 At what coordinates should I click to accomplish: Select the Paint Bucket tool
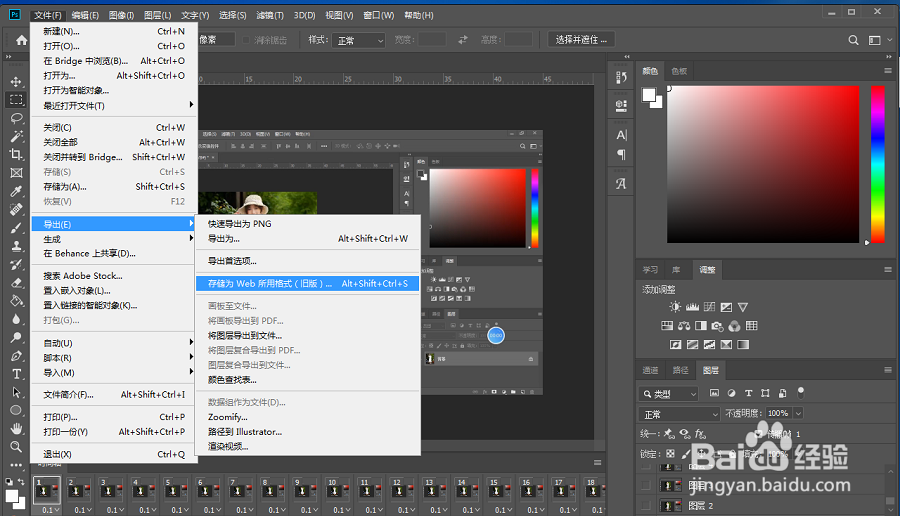click(x=16, y=301)
